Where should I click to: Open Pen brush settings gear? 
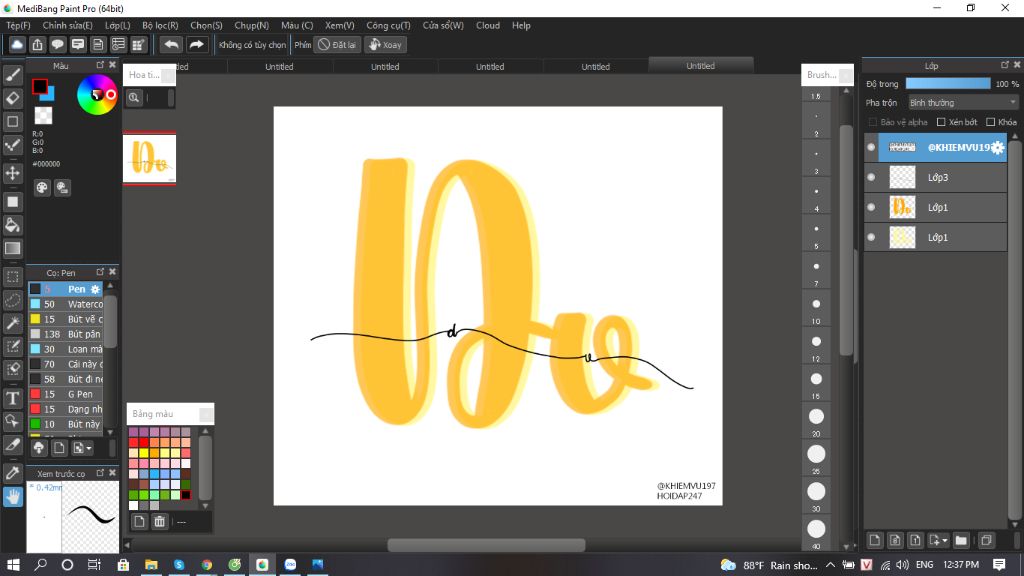(x=95, y=289)
